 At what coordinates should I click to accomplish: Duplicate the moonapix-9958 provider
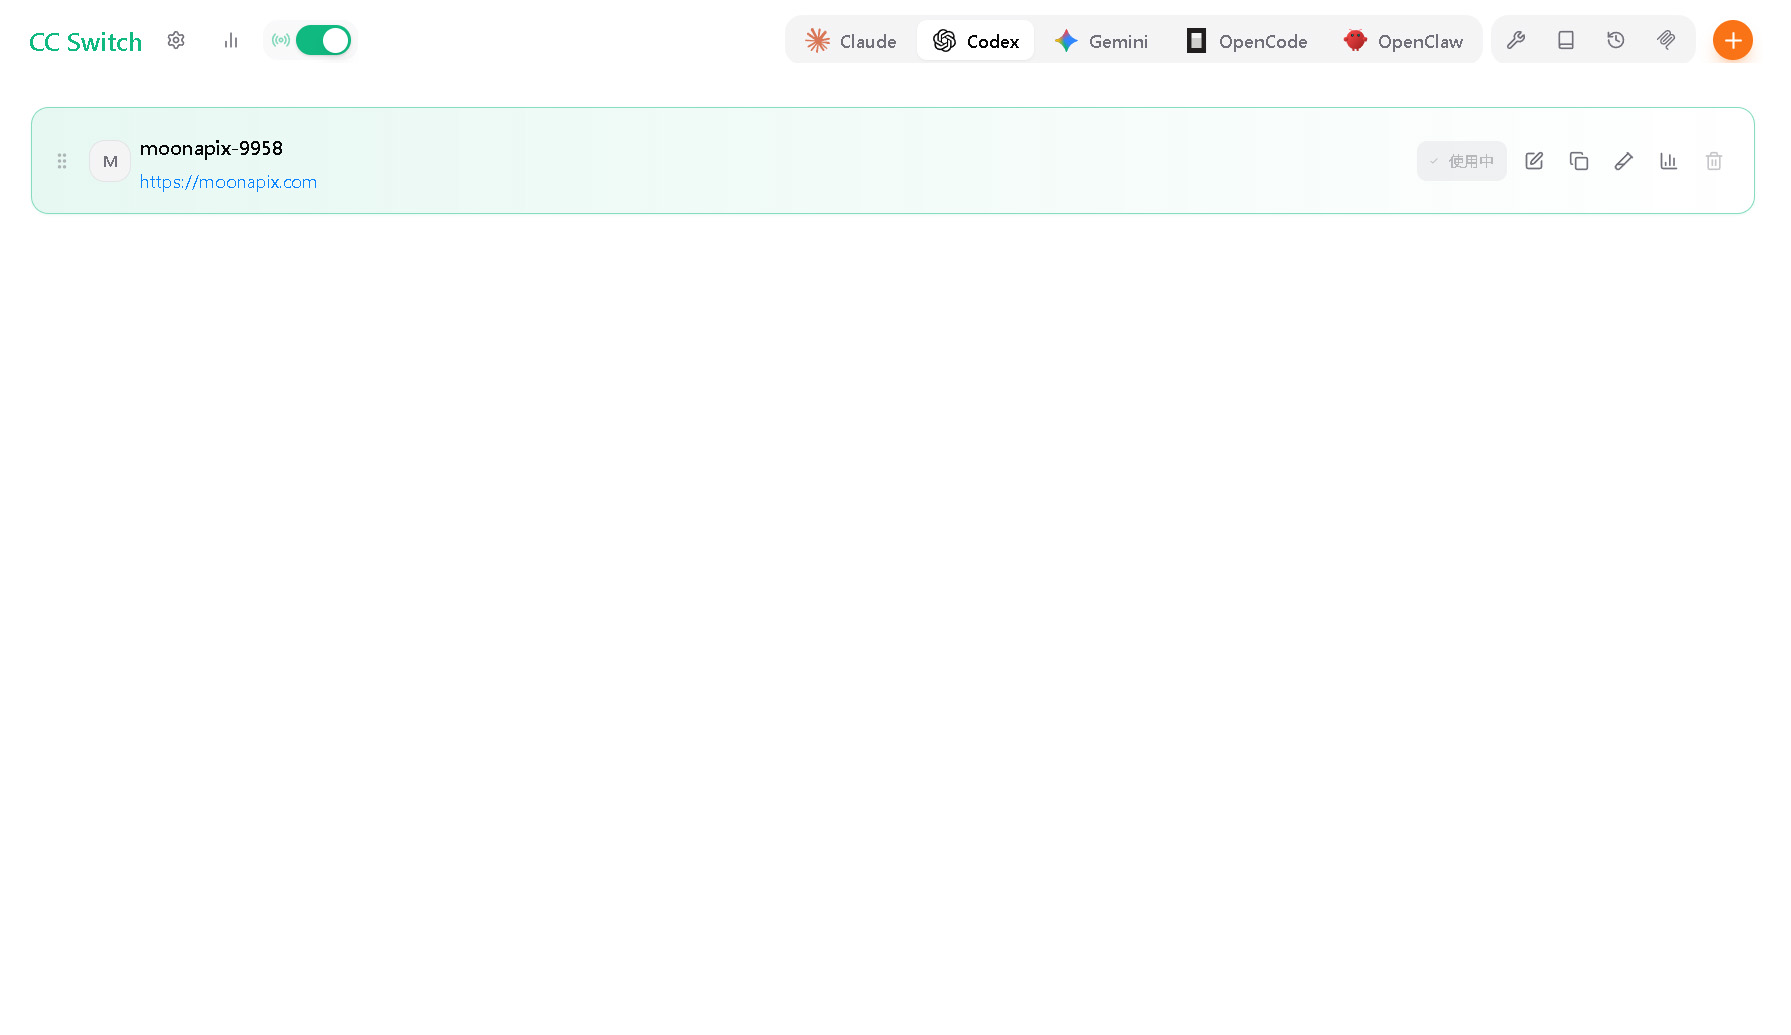[x=1579, y=161]
